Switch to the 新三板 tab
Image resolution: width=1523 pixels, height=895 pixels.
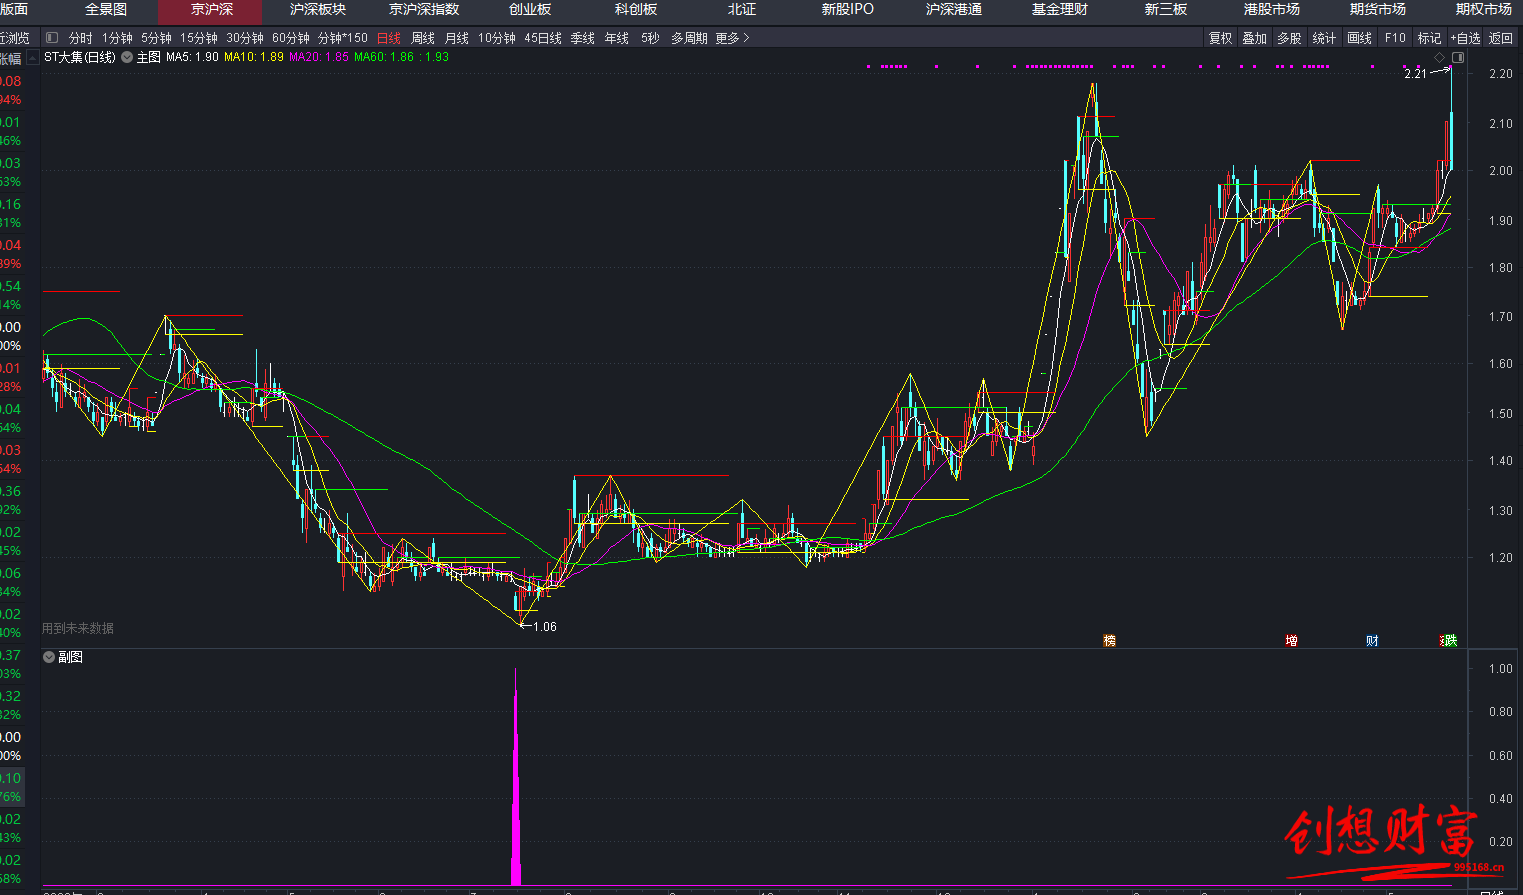pyautogui.click(x=1166, y=9)
